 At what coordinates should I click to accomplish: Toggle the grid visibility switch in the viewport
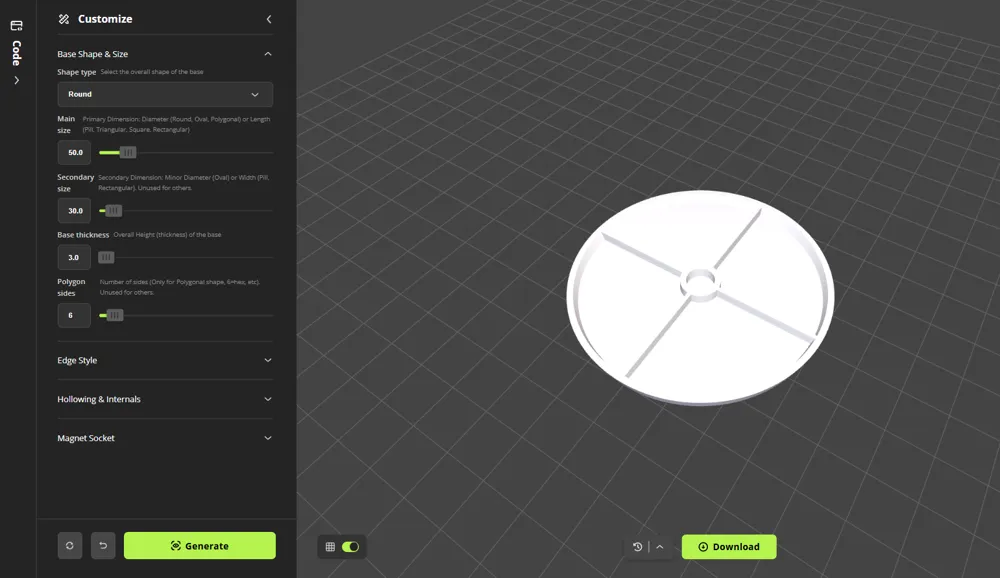pyautogui.click(x=352, y=547)
